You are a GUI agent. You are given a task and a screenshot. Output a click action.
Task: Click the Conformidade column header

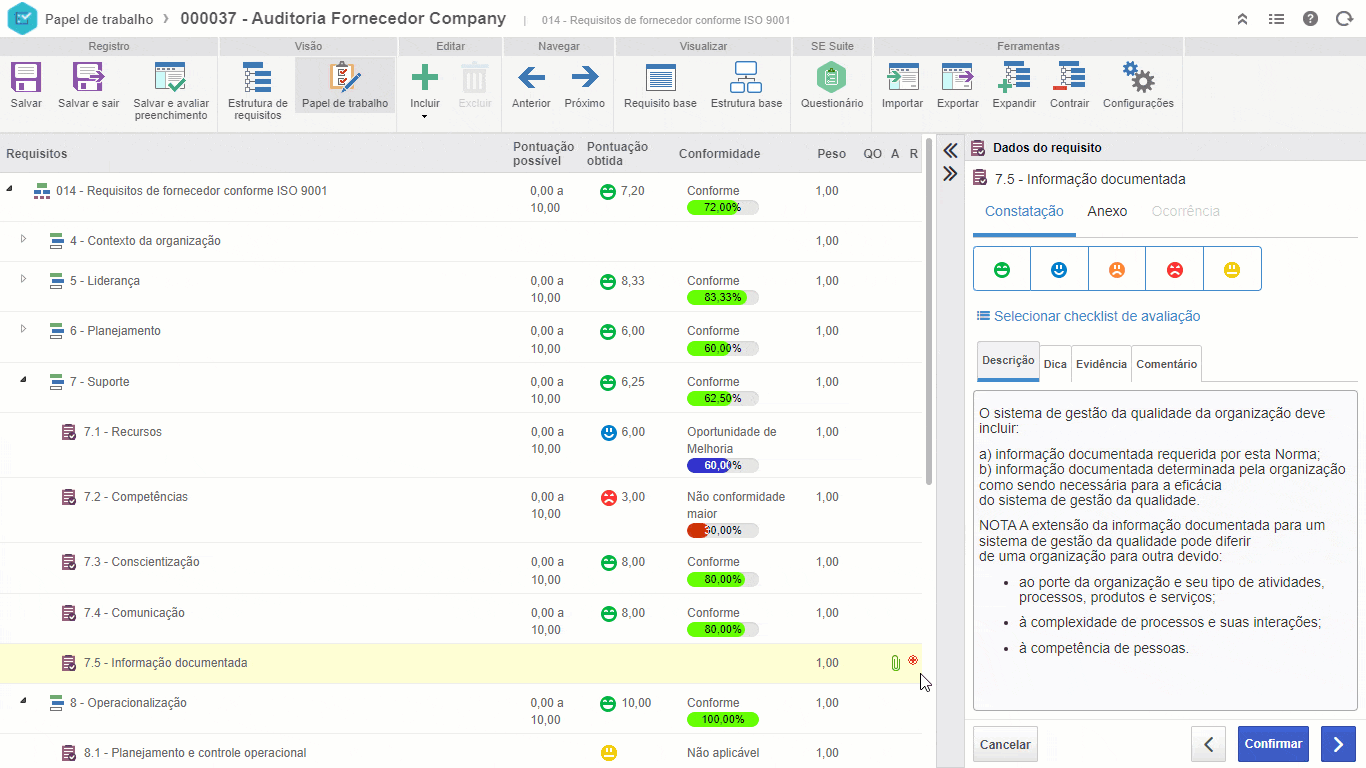[719, 154]
